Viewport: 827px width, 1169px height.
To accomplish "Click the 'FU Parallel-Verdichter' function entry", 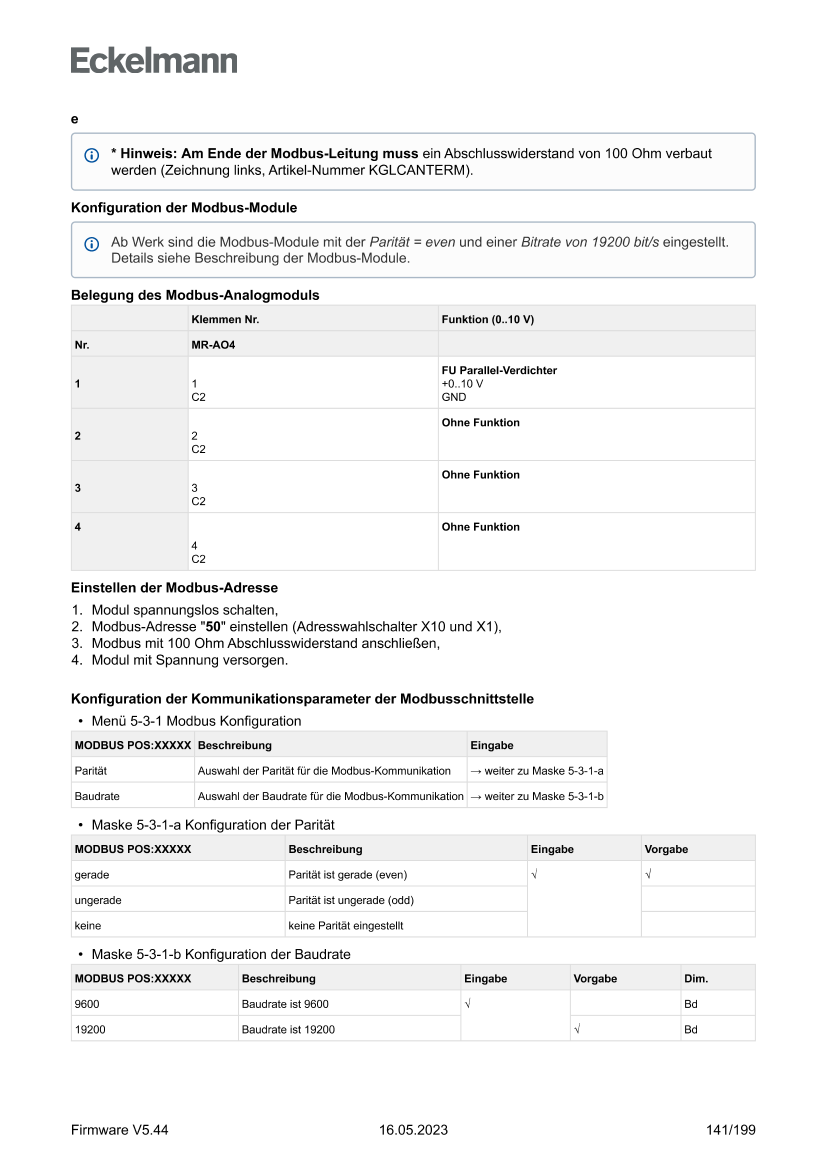I will 499,371.
